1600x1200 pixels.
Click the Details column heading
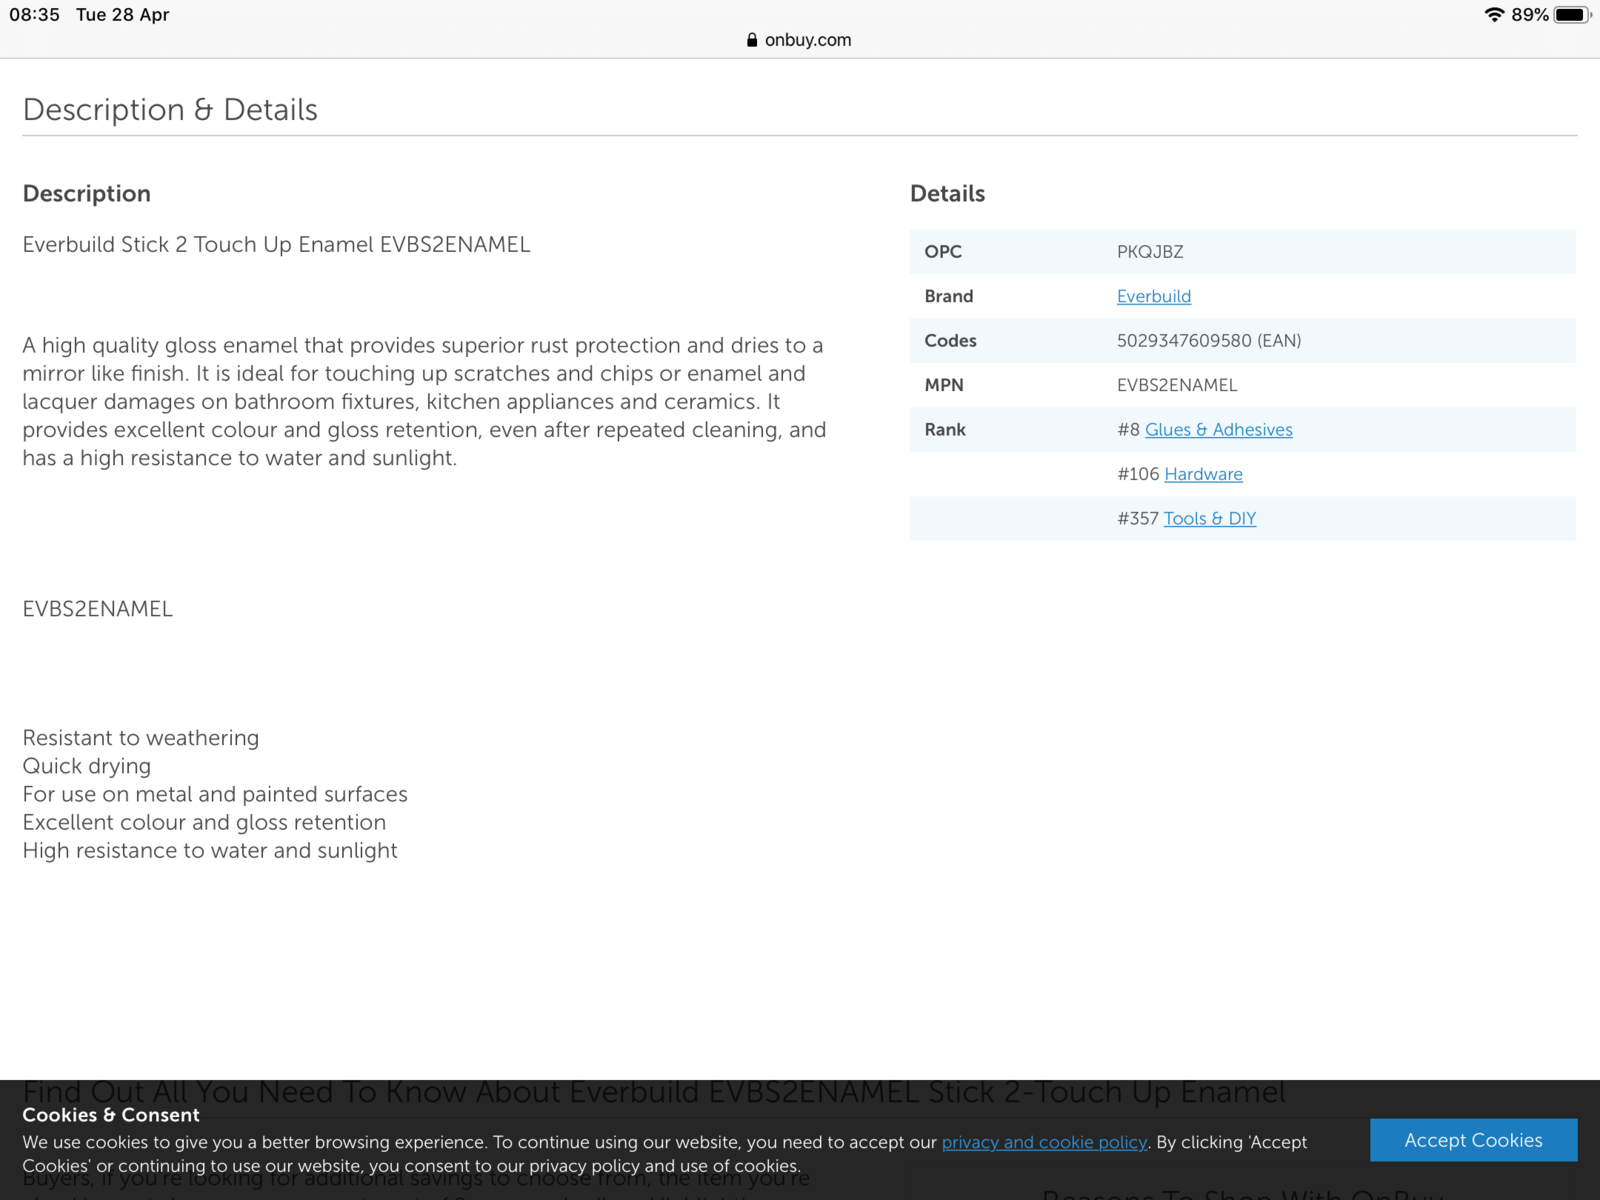(x=947, y=194)
